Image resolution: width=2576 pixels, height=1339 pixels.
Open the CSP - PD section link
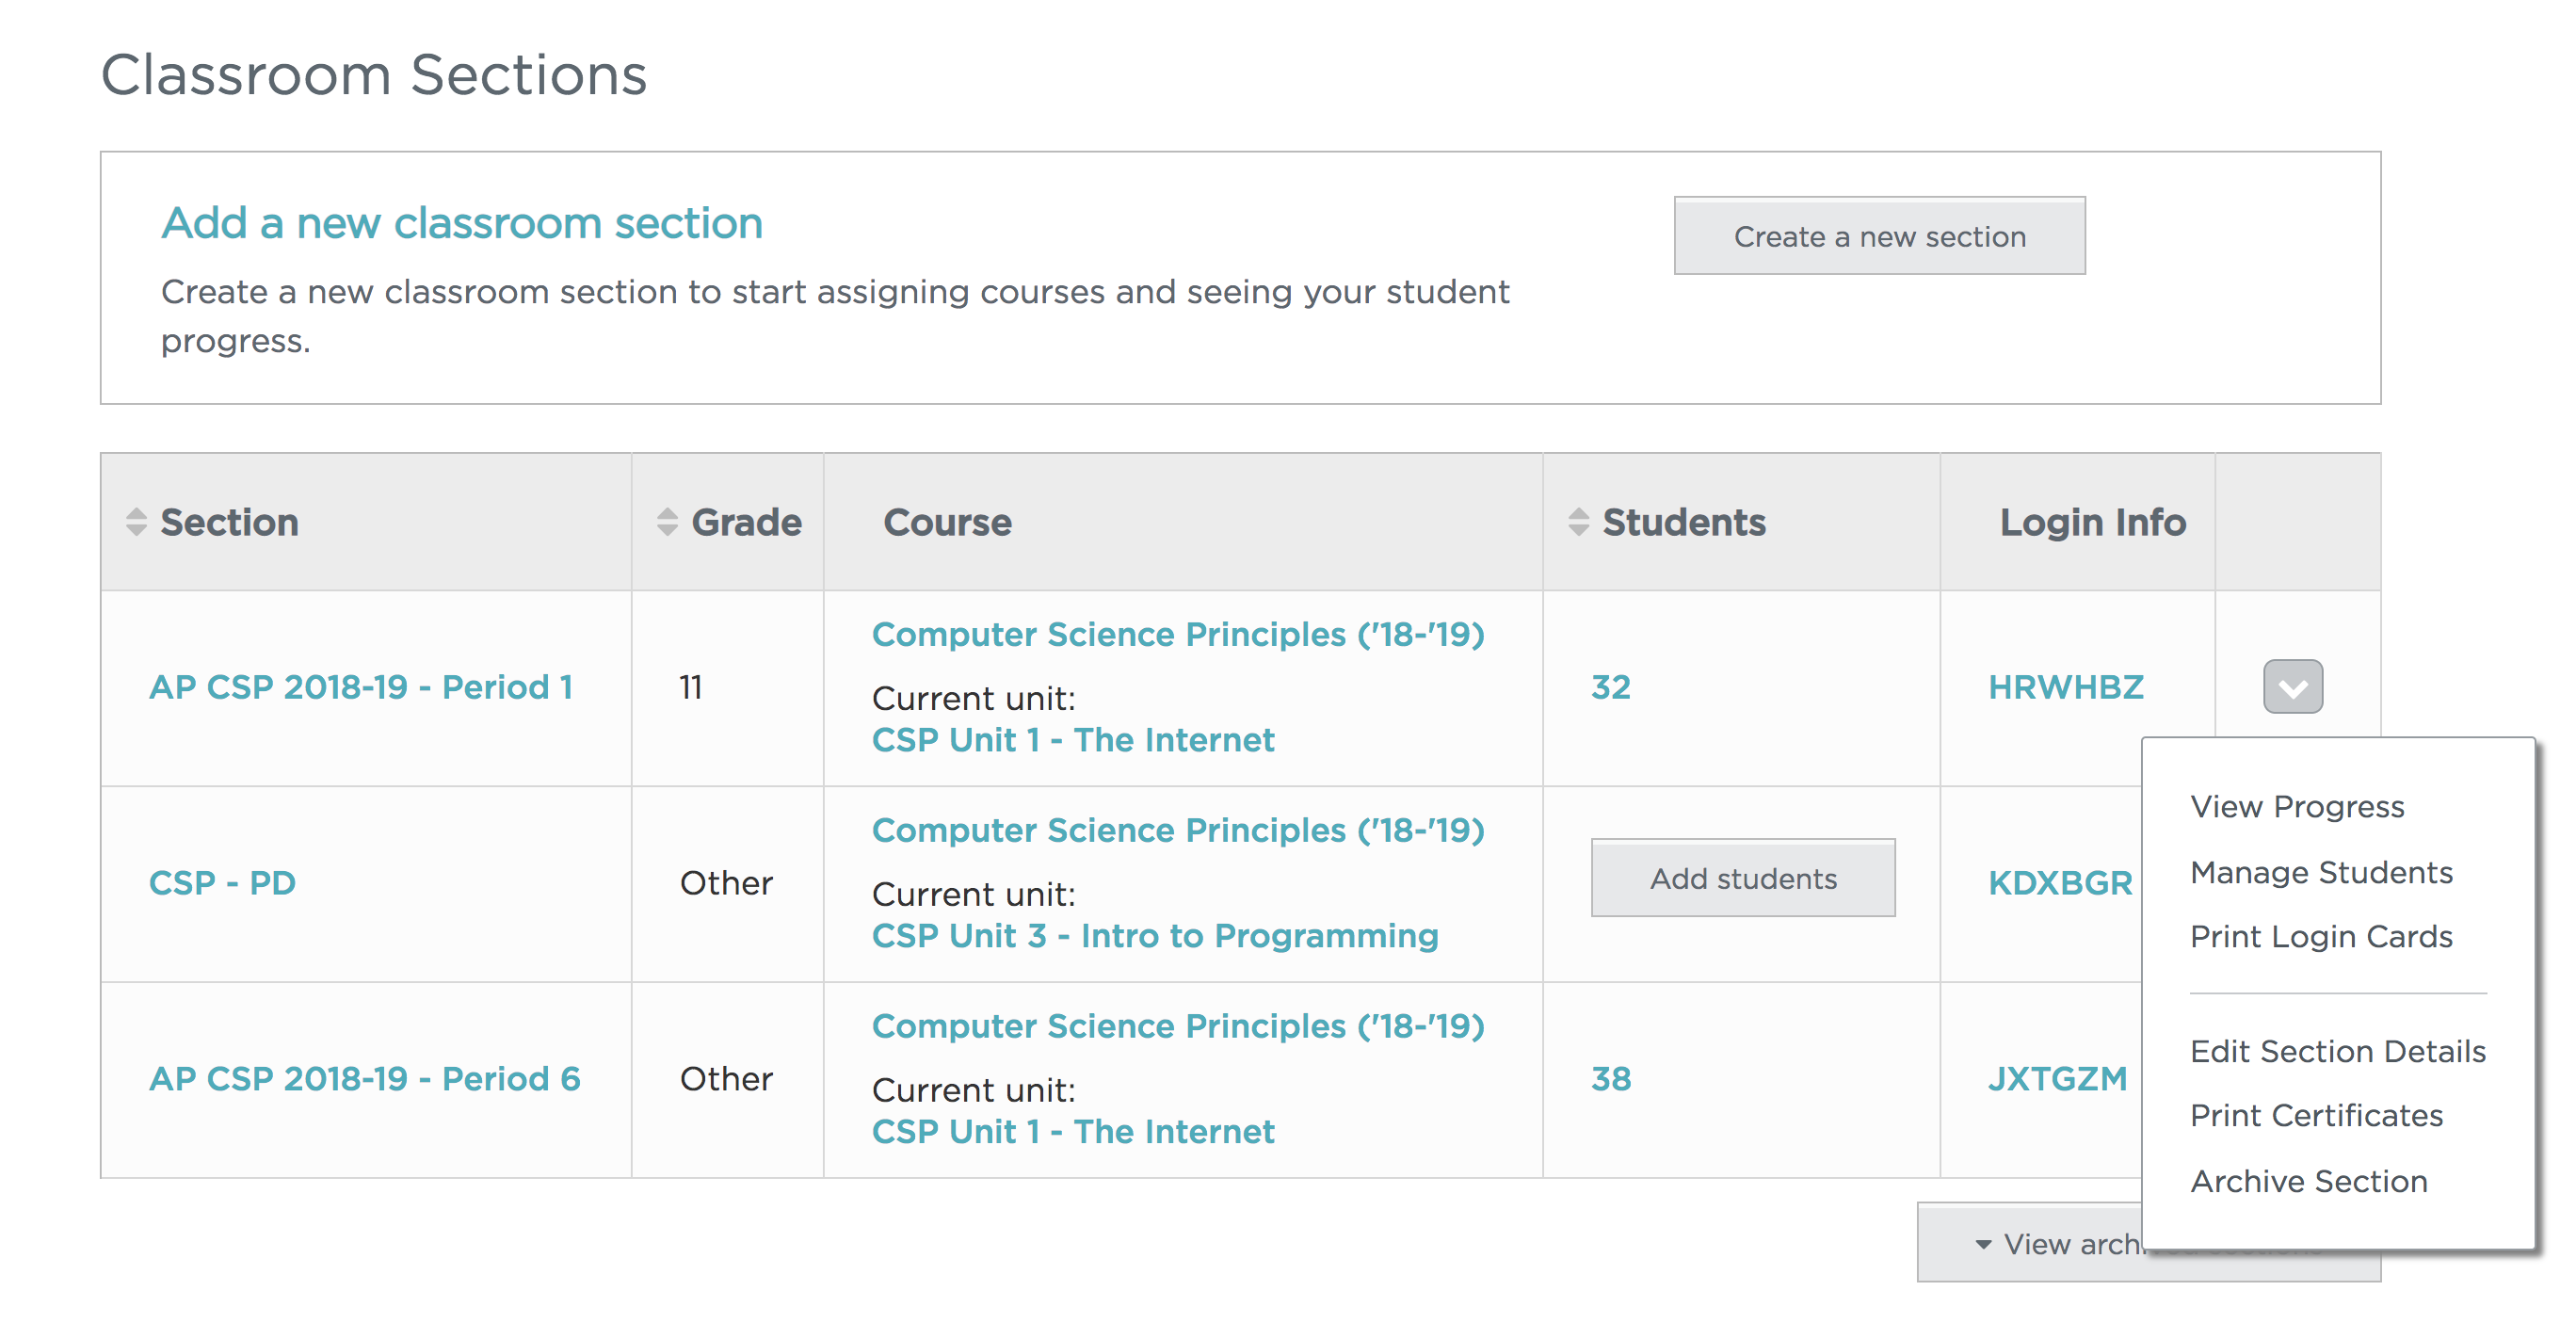pyautogui.click(x=222, y=883)
